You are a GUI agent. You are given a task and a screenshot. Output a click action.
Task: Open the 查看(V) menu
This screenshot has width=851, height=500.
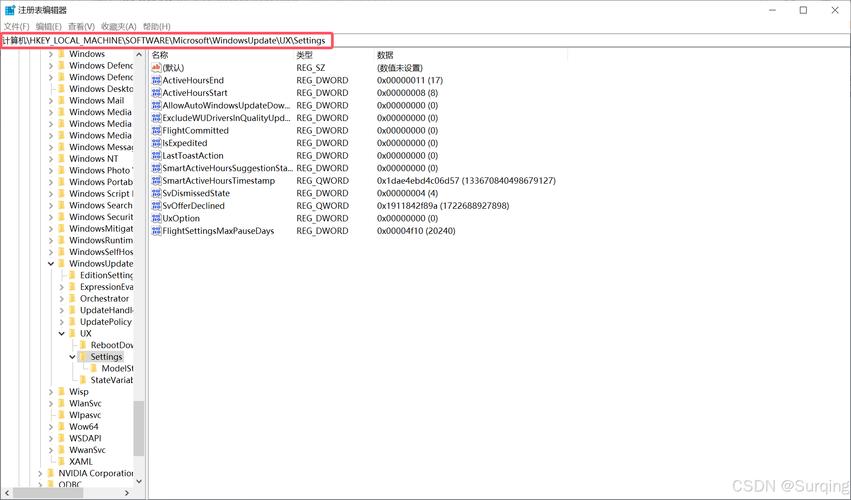81,26
